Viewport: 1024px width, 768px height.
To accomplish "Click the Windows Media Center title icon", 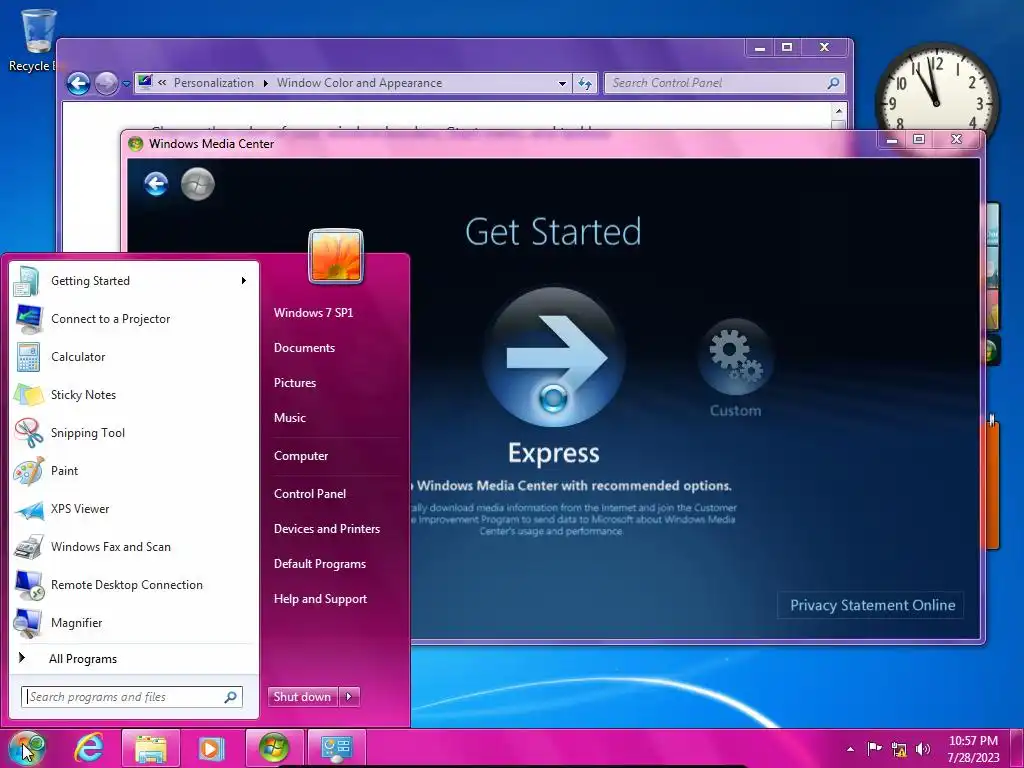I will tap(135, 144).
